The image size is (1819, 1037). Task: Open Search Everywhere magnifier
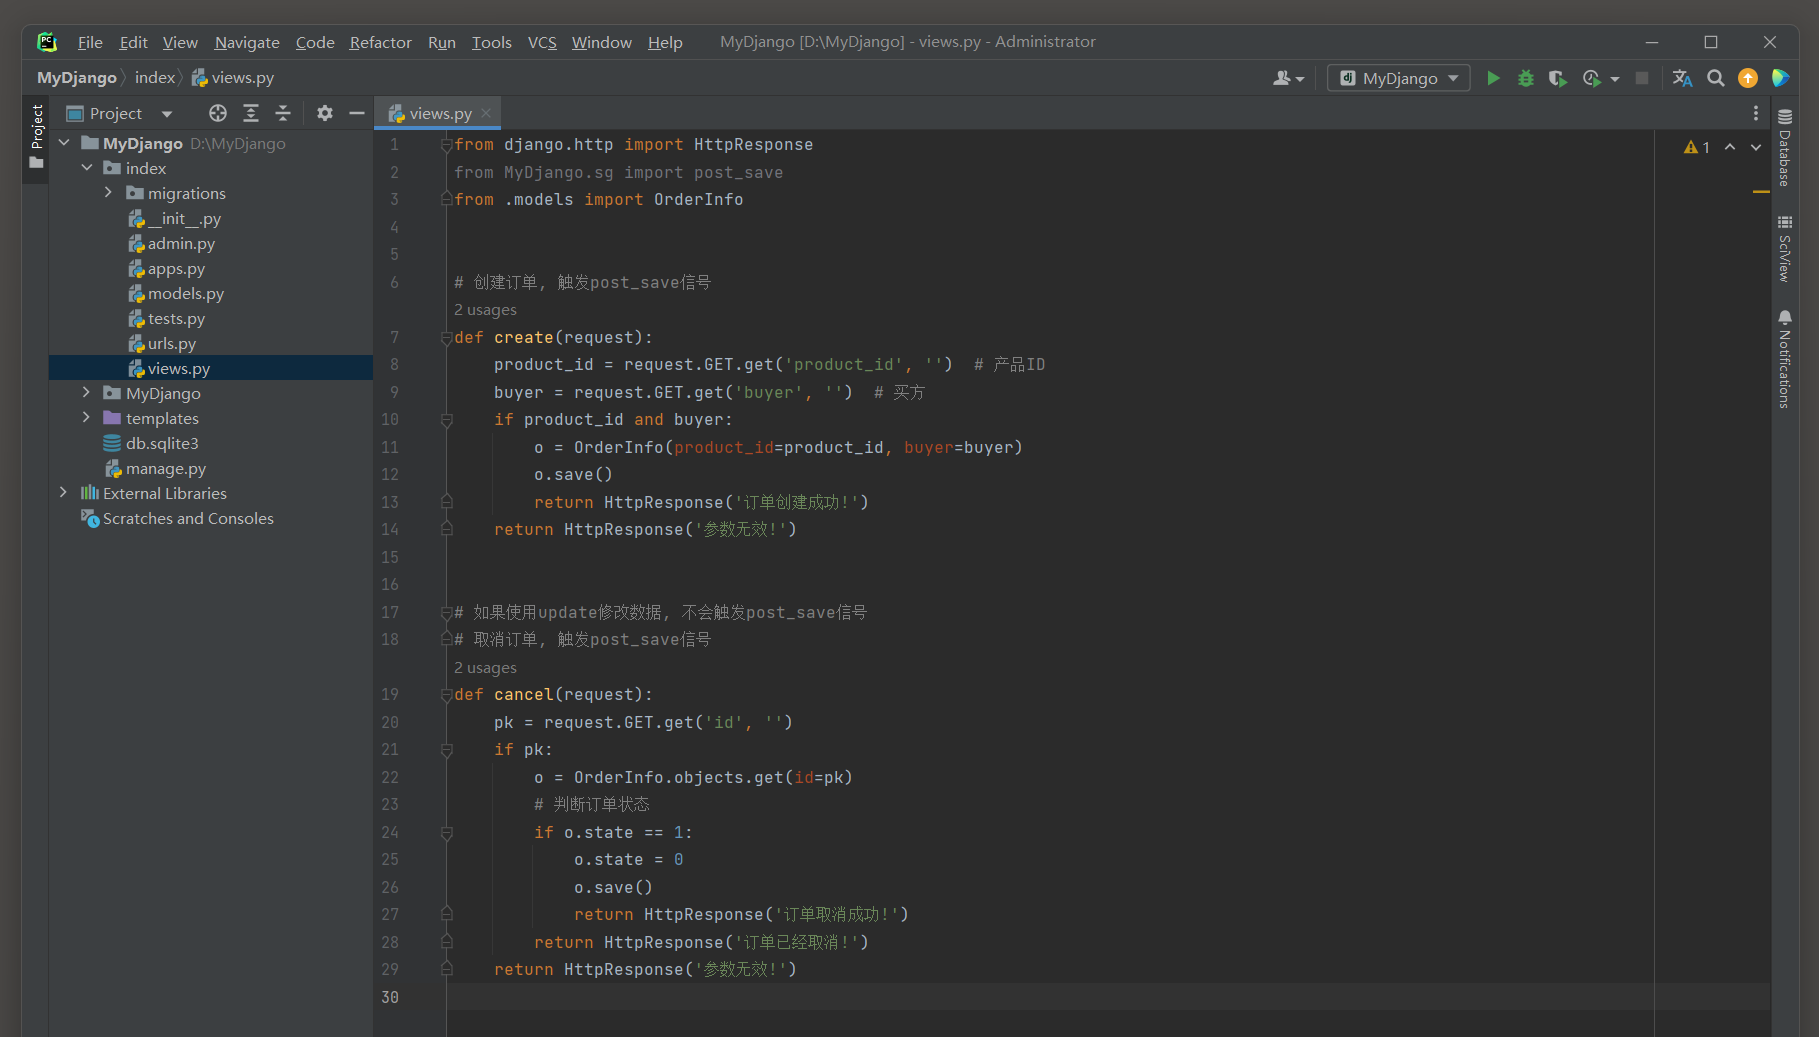pos(1716,78)
